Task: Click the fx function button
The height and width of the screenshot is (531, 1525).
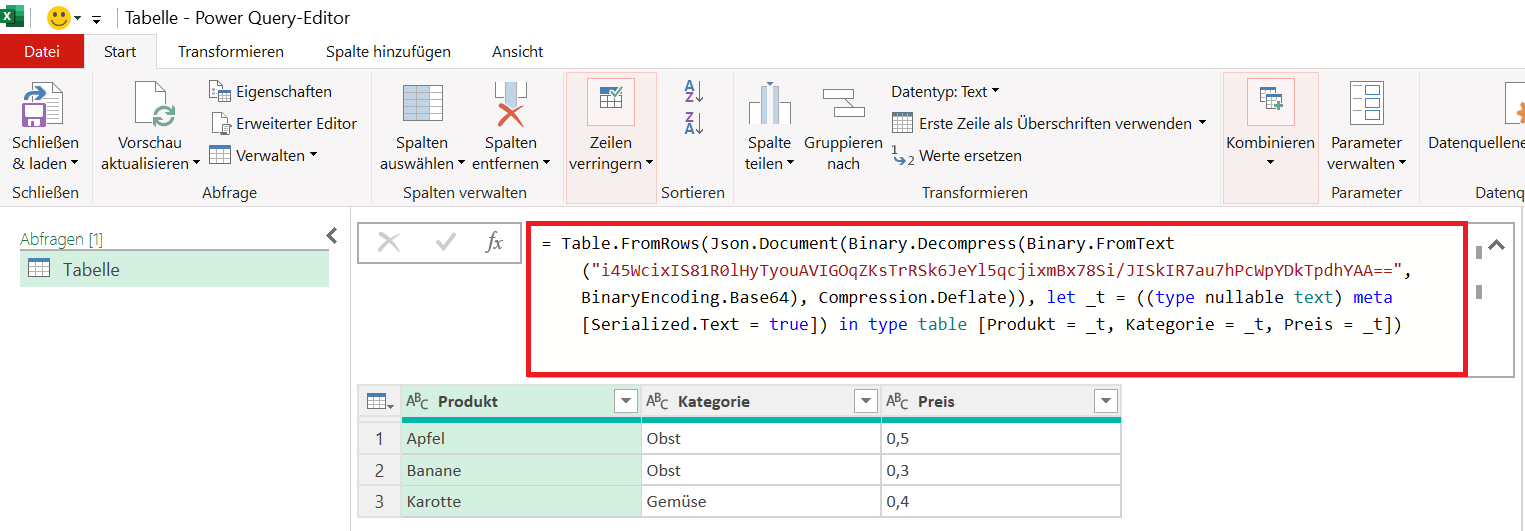Action: click(x=494, y=242)
